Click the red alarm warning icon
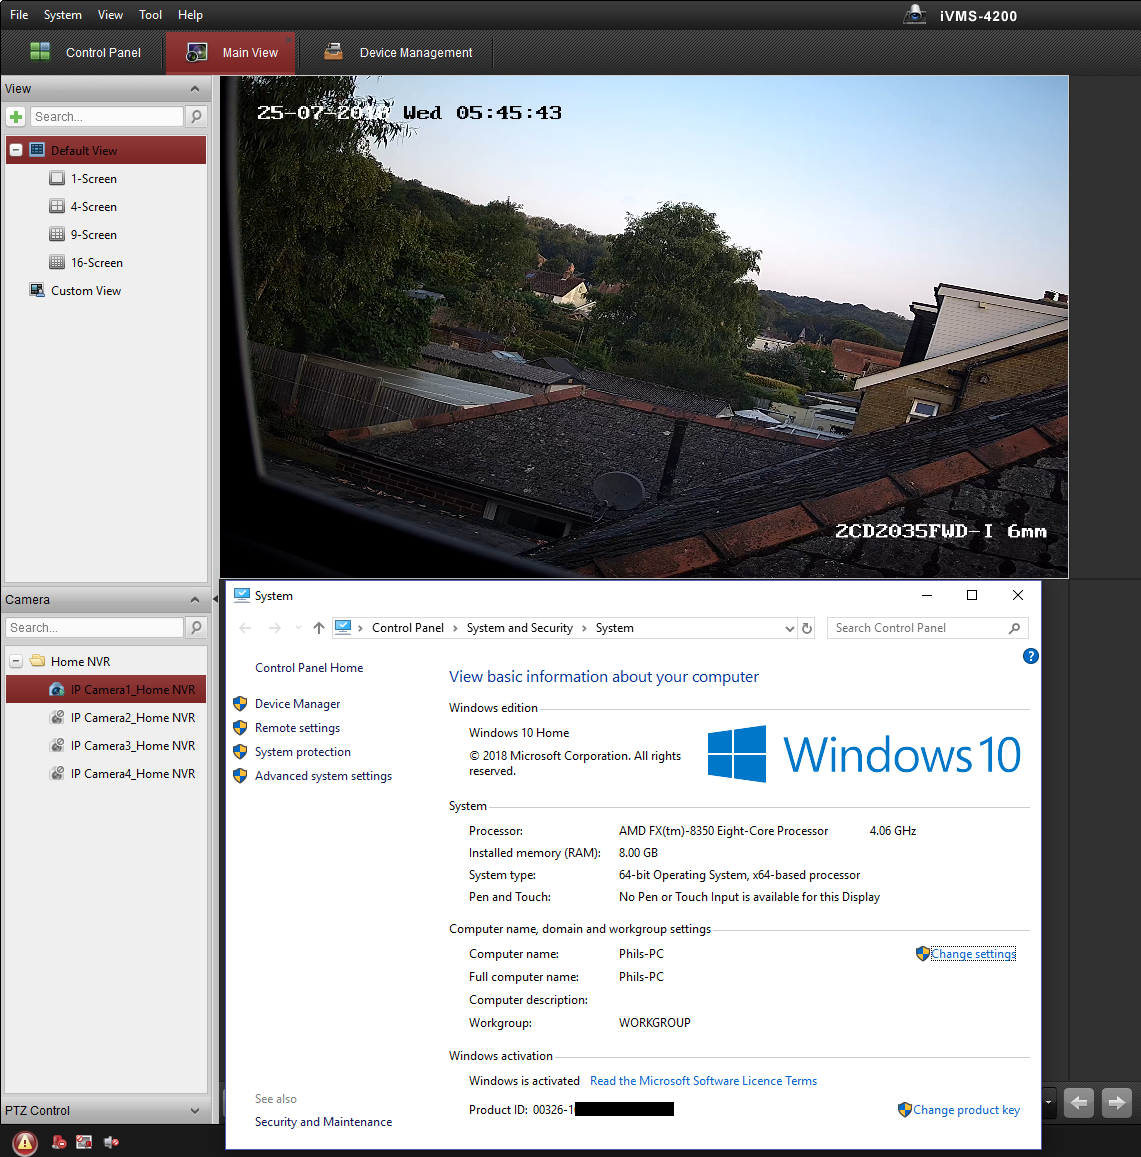This screenshot has width=1141, height=1157. (24, 1142)
